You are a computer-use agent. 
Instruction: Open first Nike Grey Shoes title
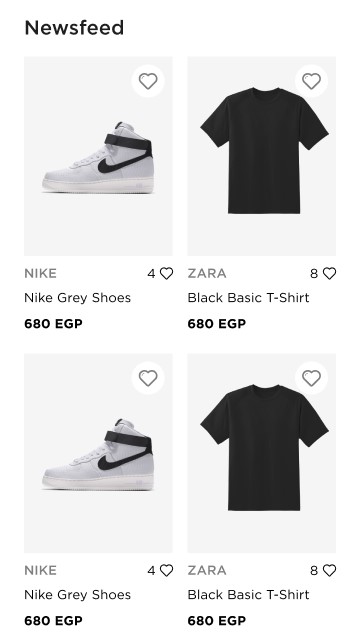[x=77, y=298]
